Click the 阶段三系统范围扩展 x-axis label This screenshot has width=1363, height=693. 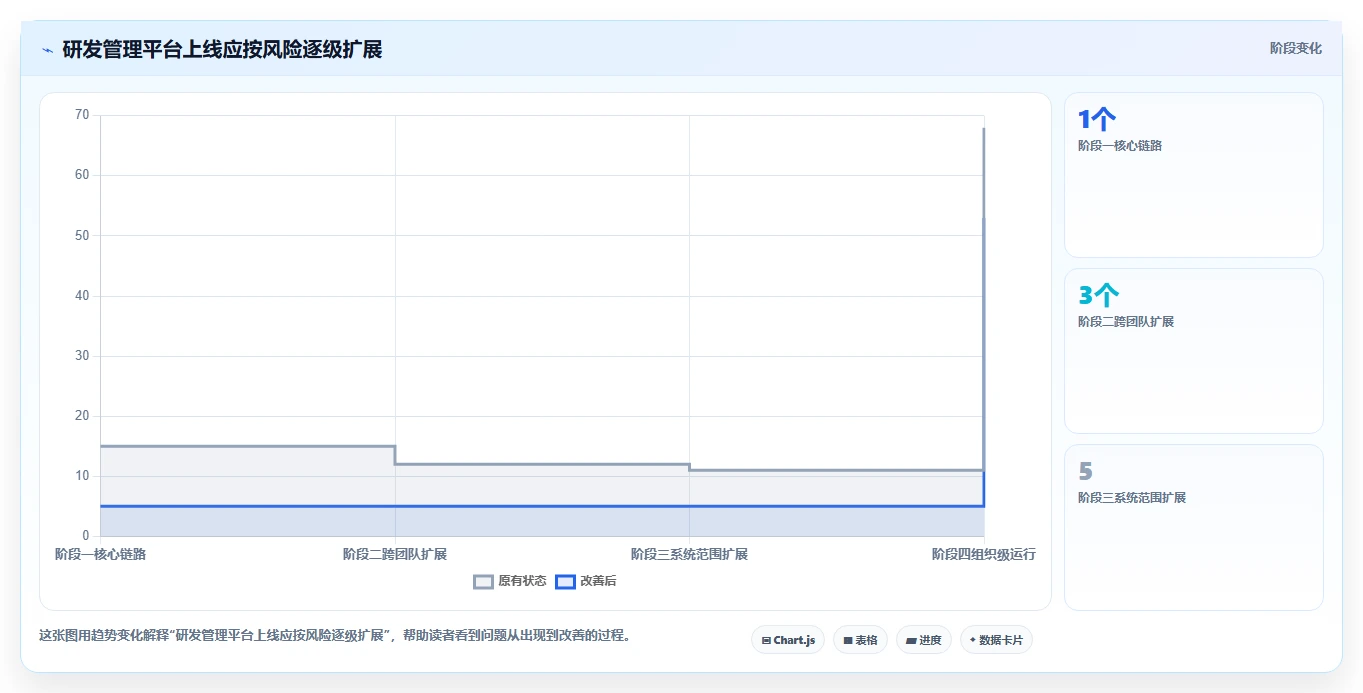(689, 554)
